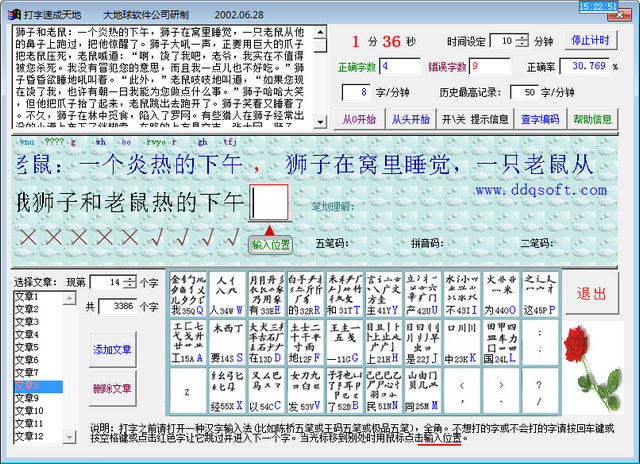Click the P key tile for 这

(540, 295)
